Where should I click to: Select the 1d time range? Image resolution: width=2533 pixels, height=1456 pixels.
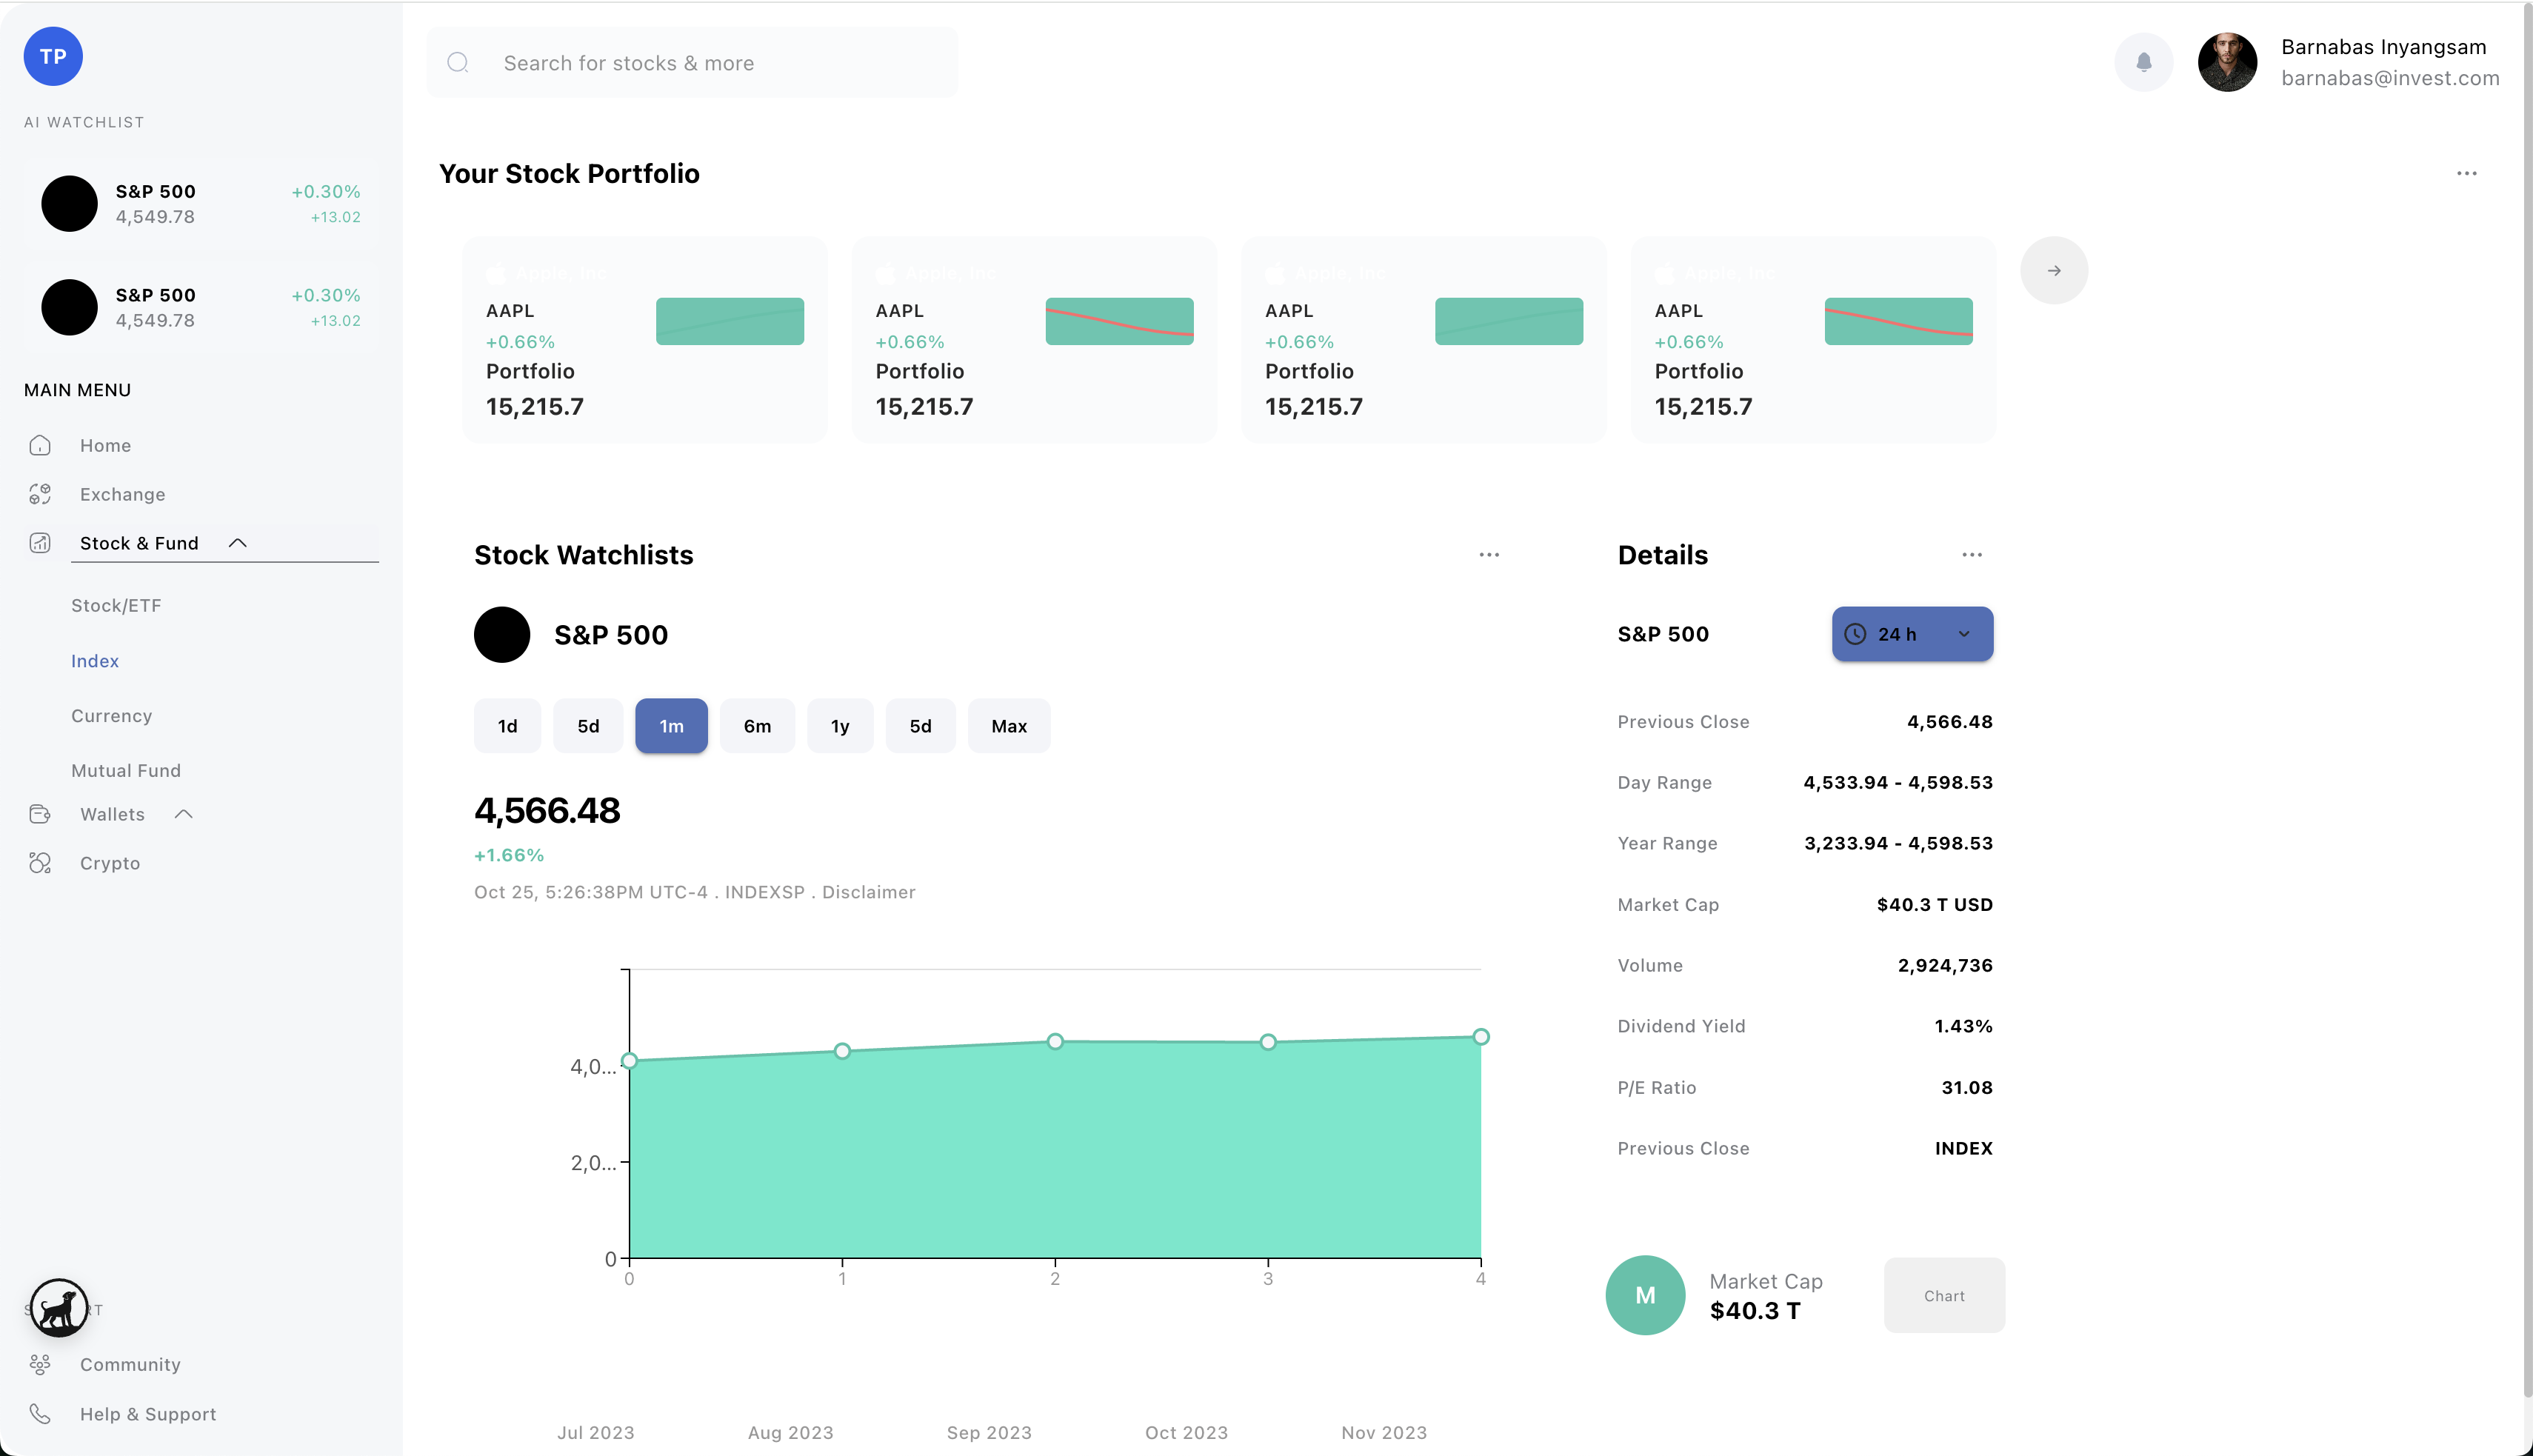[x=507, y=726]
